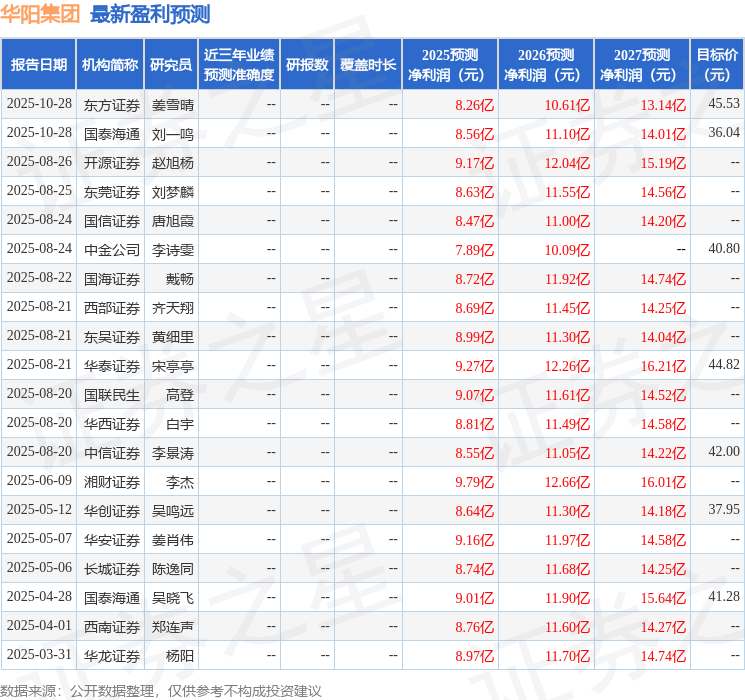The image size is (745, 700).
Task: Click the 15.19亿 forecast value
Action: click(x=663, y=163)
